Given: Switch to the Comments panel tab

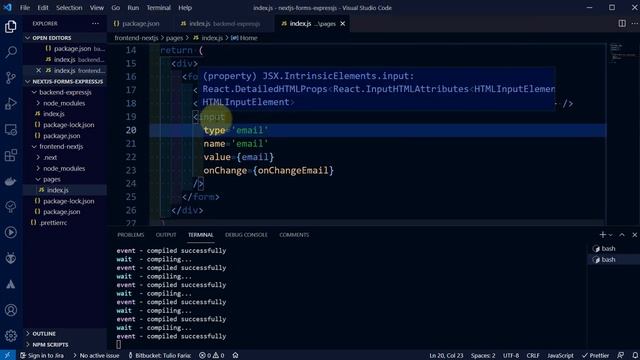Looking at the screenshot, I should coord(294,235).
